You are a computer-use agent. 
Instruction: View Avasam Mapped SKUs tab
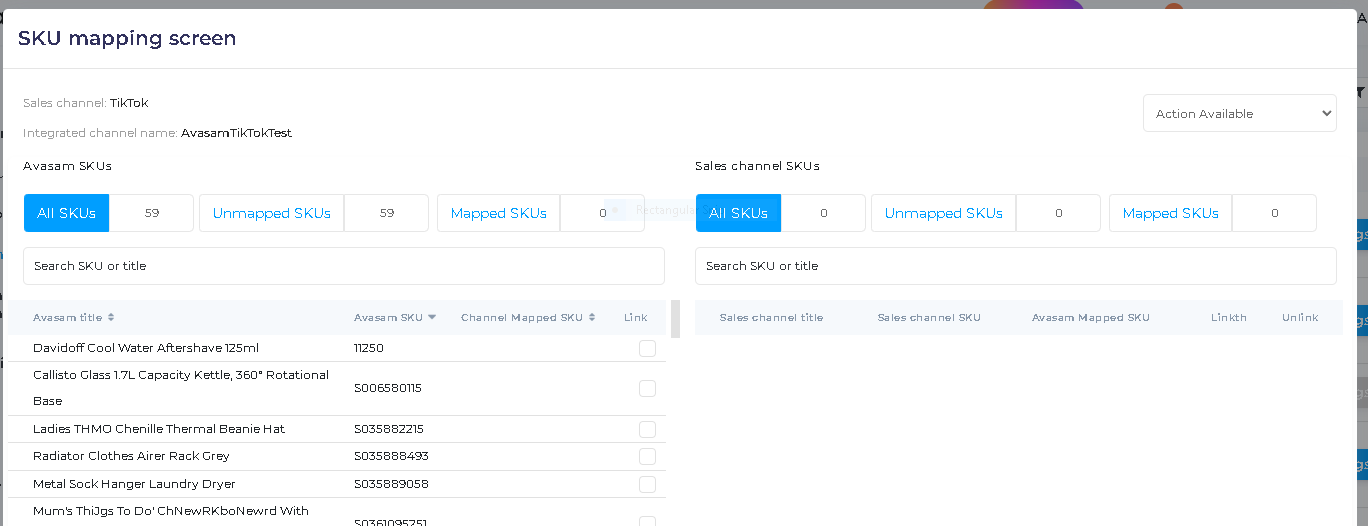click(498, 213)
